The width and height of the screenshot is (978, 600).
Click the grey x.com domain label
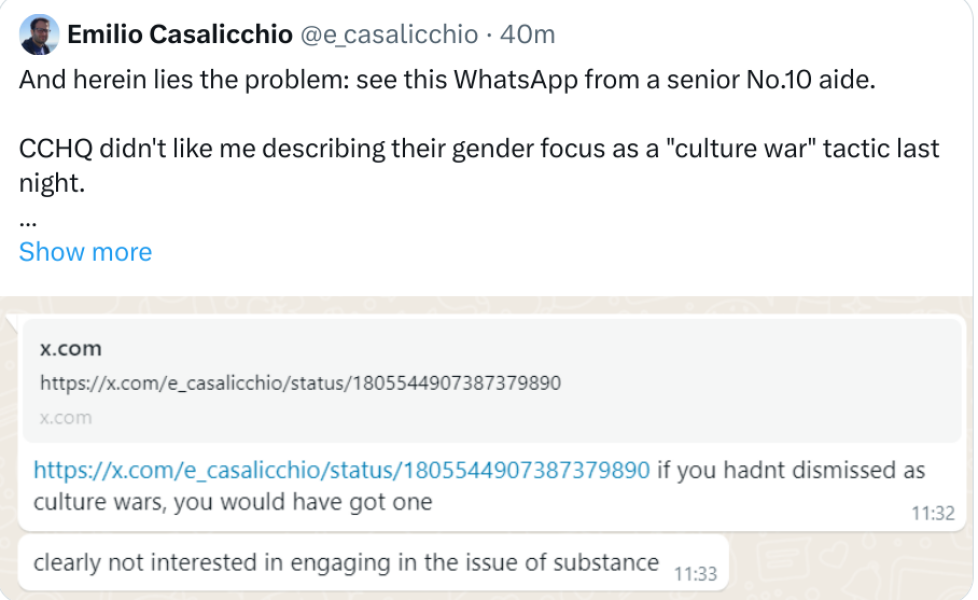[x=66, y=417]
